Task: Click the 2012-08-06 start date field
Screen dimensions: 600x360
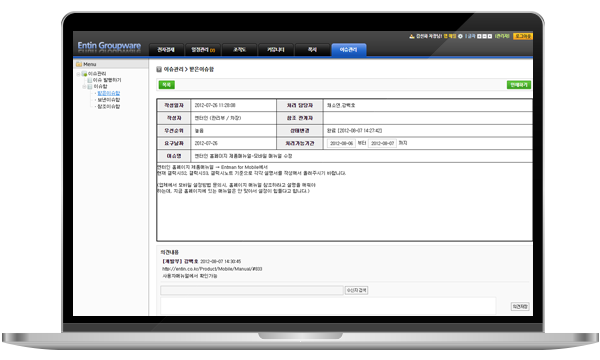Action: pyautogui.click(x=341, y=143)
